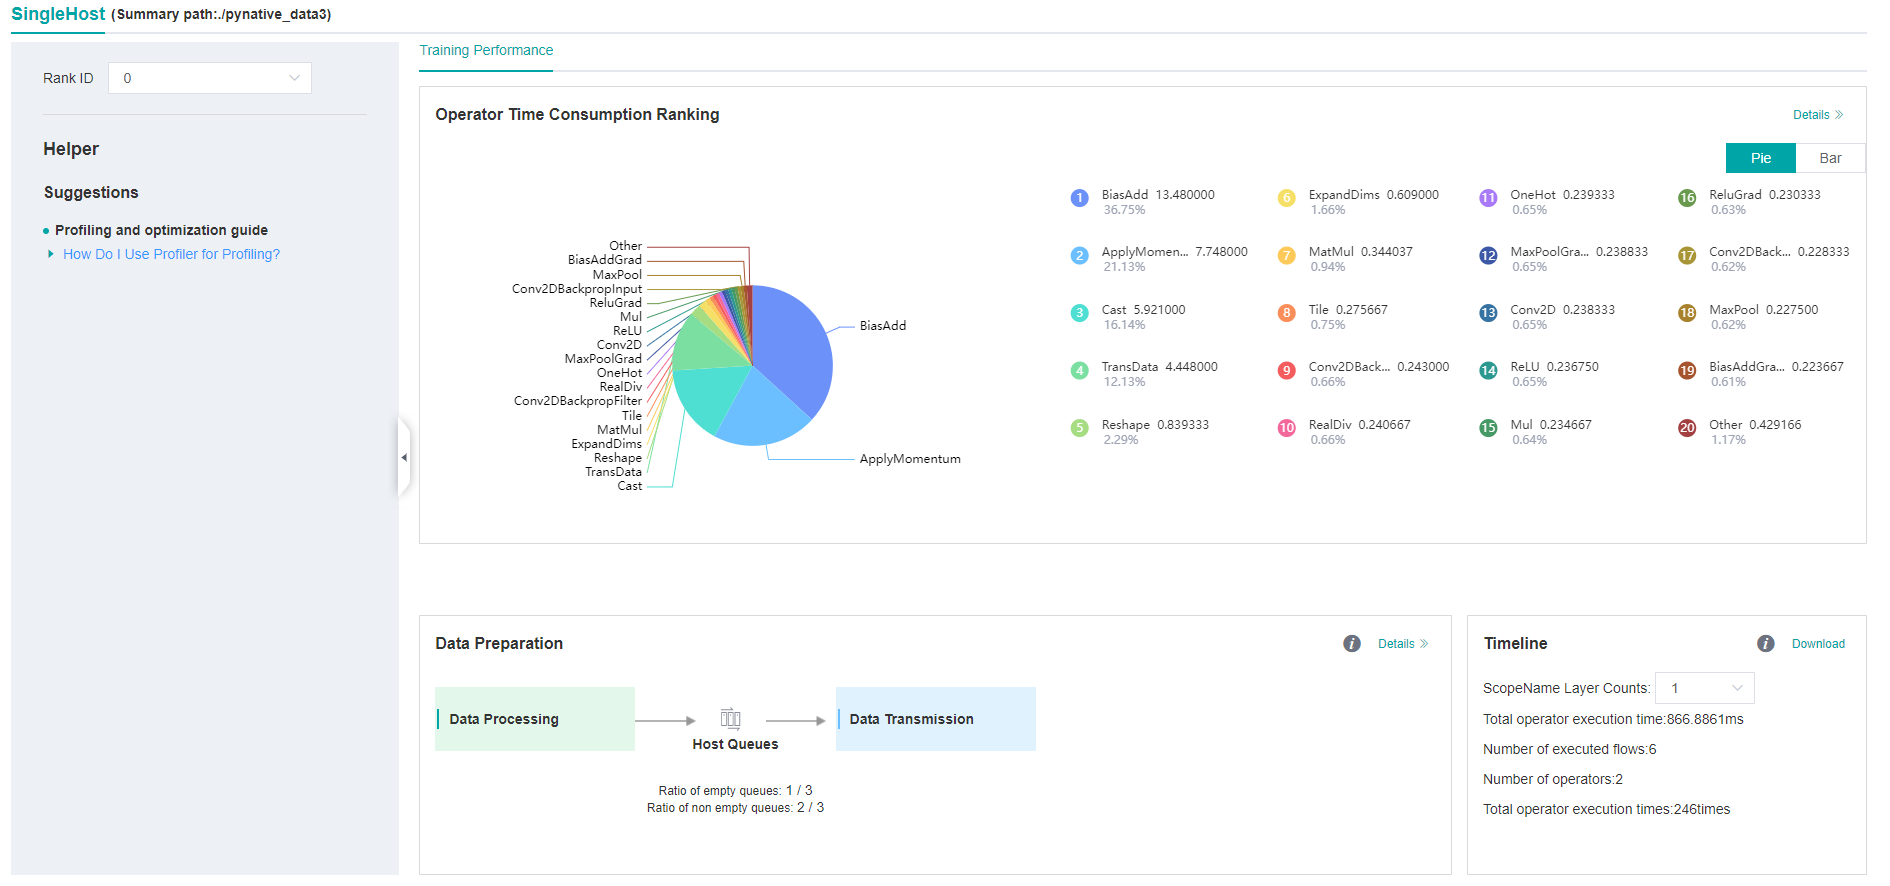Click the Timeline info icon

[x=1765, y=644]
